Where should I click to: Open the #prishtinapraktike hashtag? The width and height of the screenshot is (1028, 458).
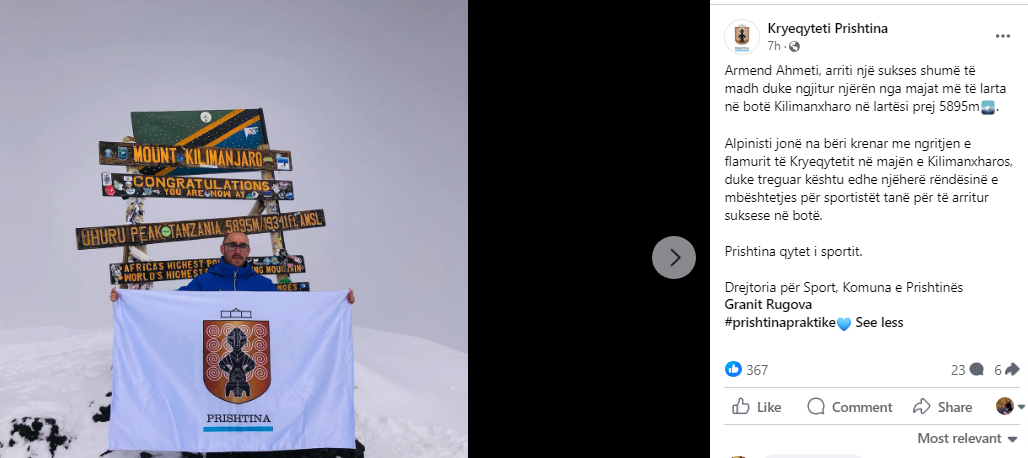pos(780,322)
